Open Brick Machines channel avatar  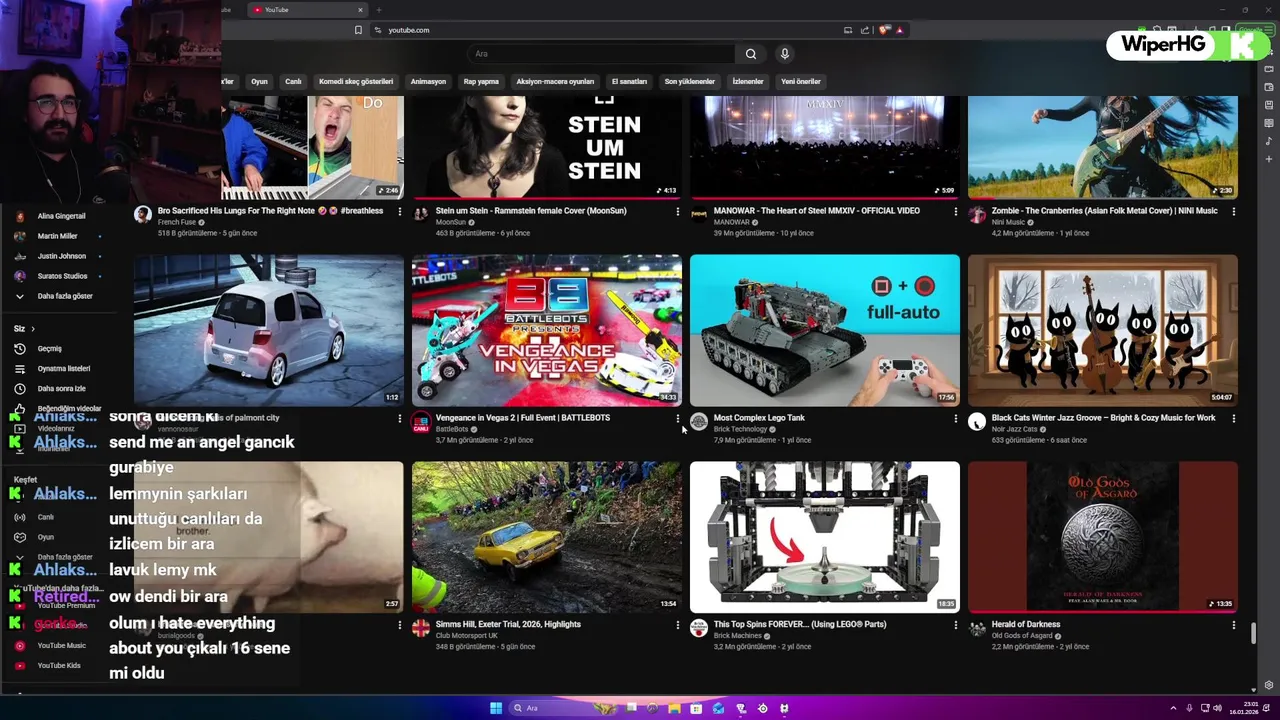(699, 628)
